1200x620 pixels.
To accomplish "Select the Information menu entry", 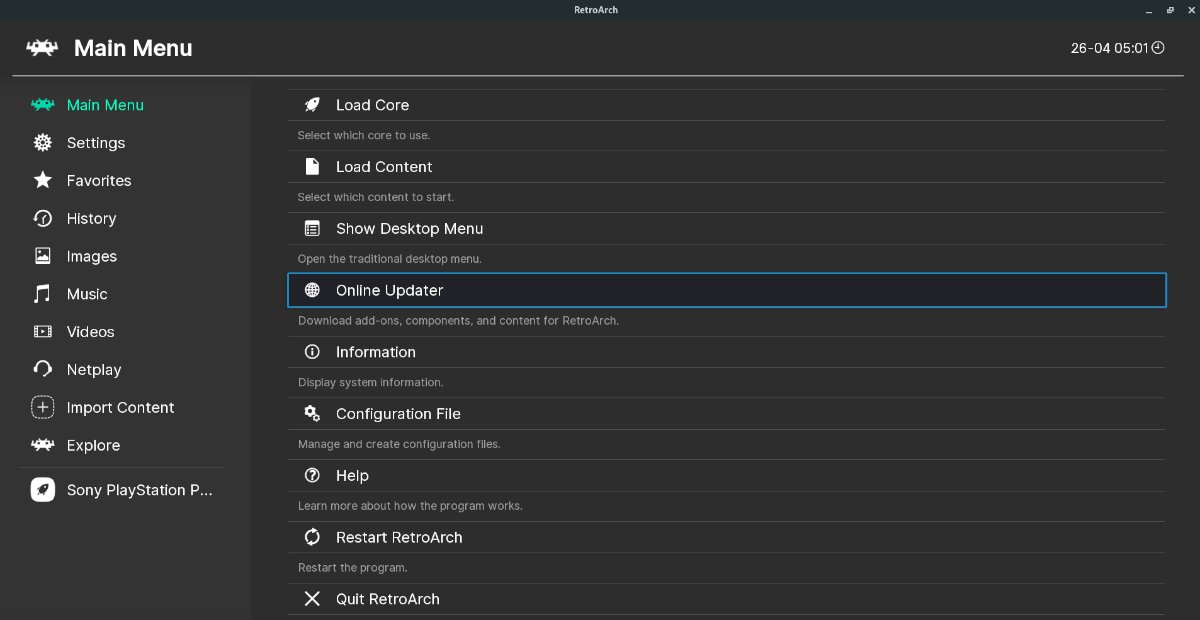I will [375, 352].
